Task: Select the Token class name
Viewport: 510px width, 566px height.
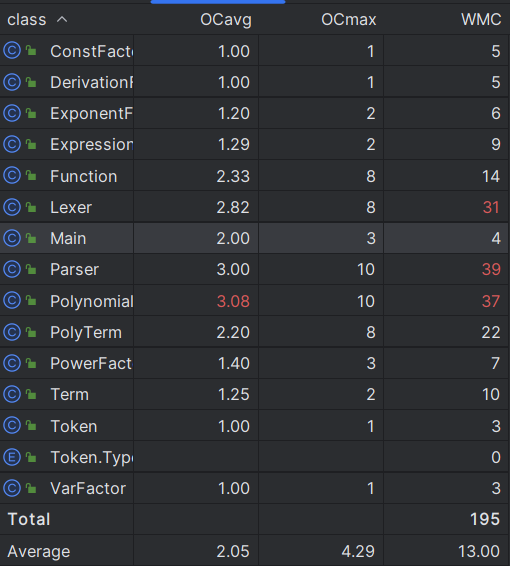Action: (74, 426)
